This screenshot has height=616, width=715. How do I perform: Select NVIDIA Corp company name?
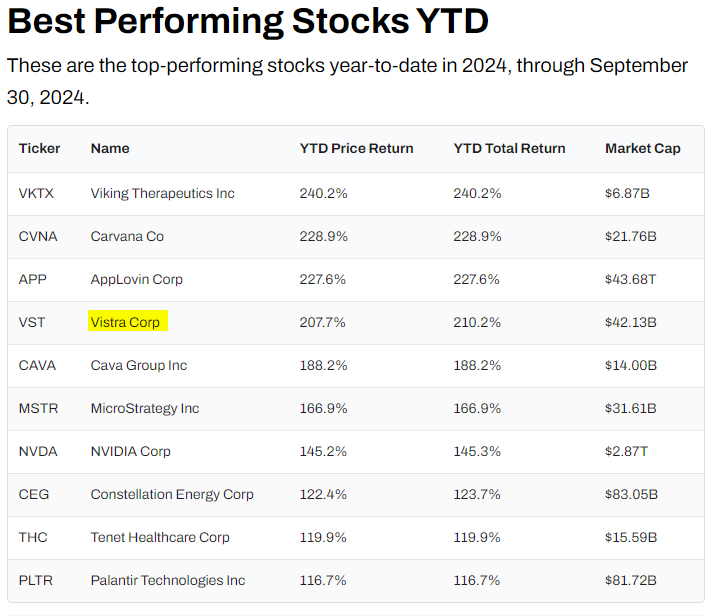coord(130,451)
